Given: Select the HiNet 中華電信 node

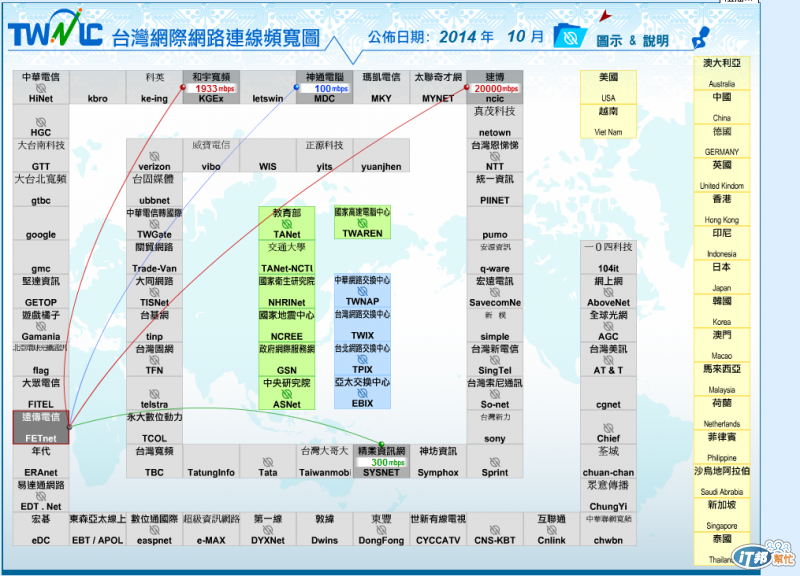Looking at the screenshot, I should coord(41,87).
